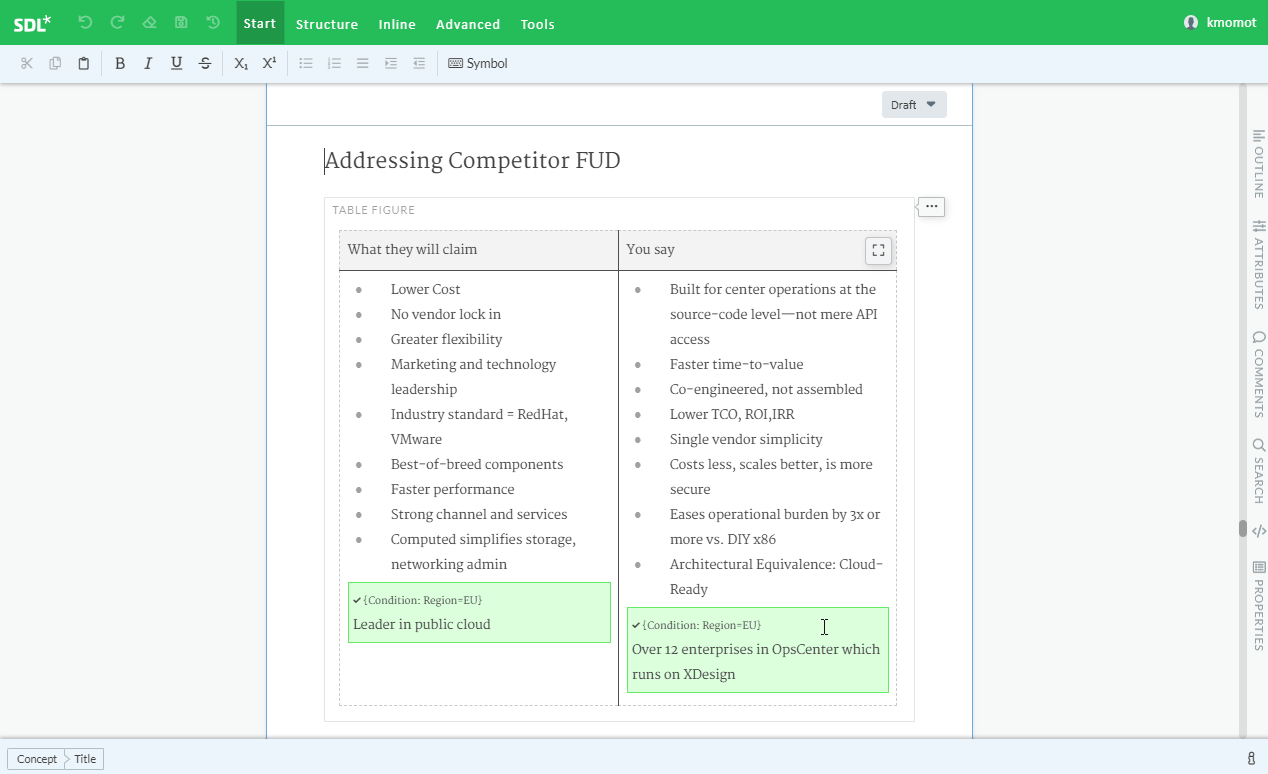This screenshot has width=1268, height=774.
Task: Click the Region=EU condition above Leader in public cloud
Action: pyautogui.click(x=422, y=600)
